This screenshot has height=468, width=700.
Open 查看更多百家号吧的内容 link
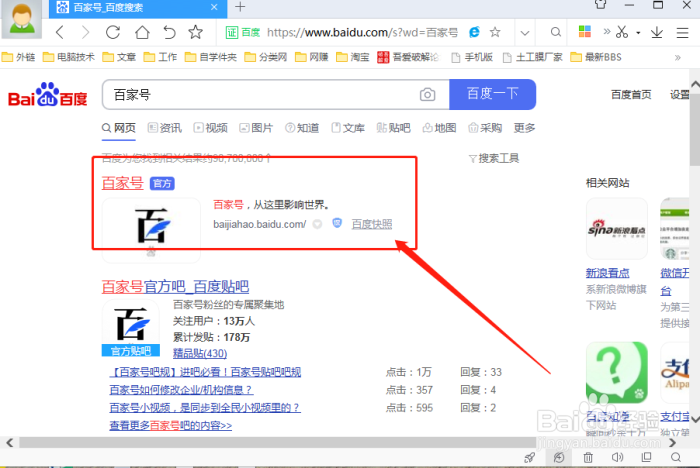coord(171,426)
